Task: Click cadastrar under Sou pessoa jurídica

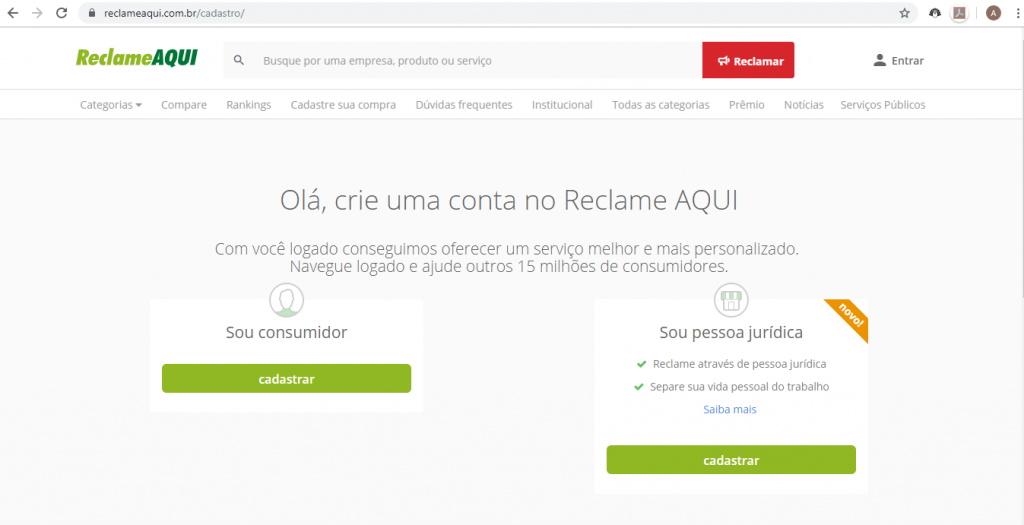Action: point(731,460)
